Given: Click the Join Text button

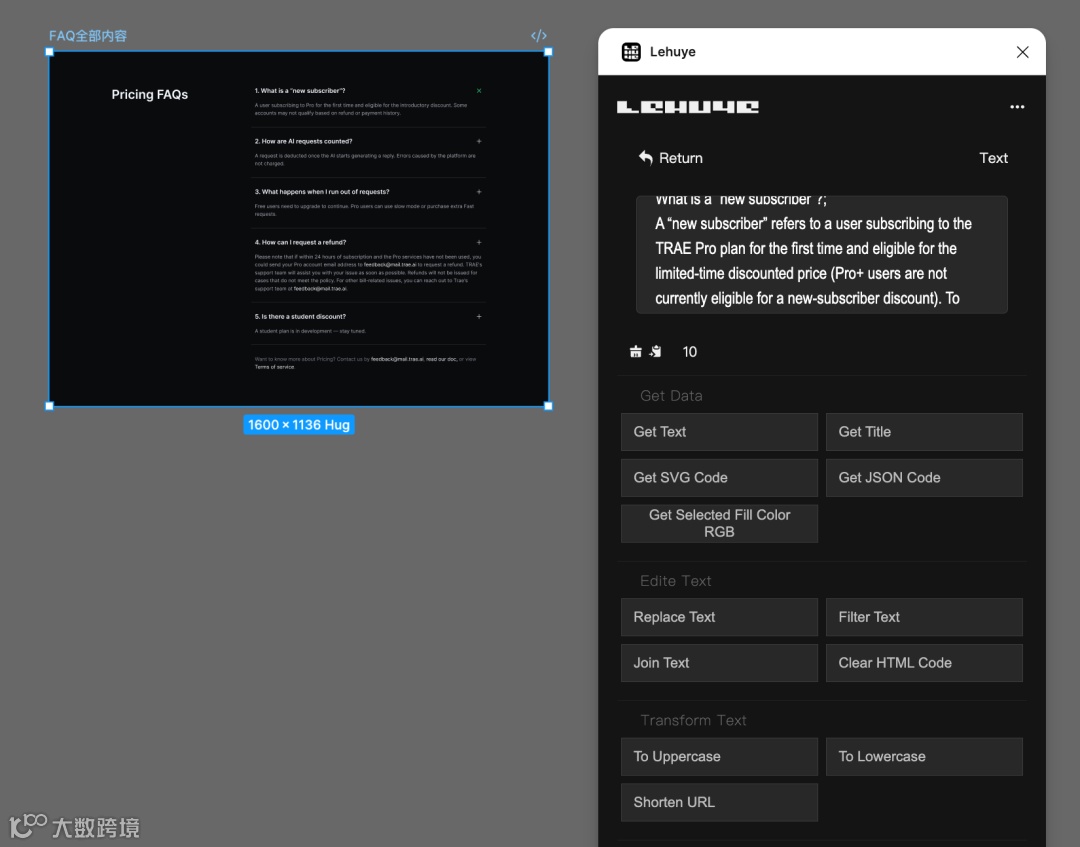Looking at the screenshot, I should point(719,663).
